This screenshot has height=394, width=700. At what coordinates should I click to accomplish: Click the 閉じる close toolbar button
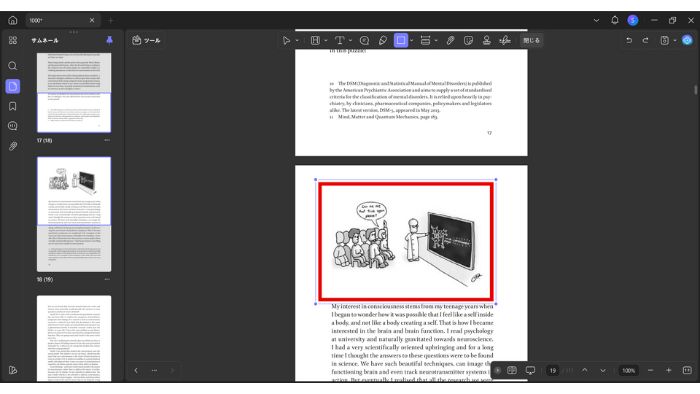[531, 40]
